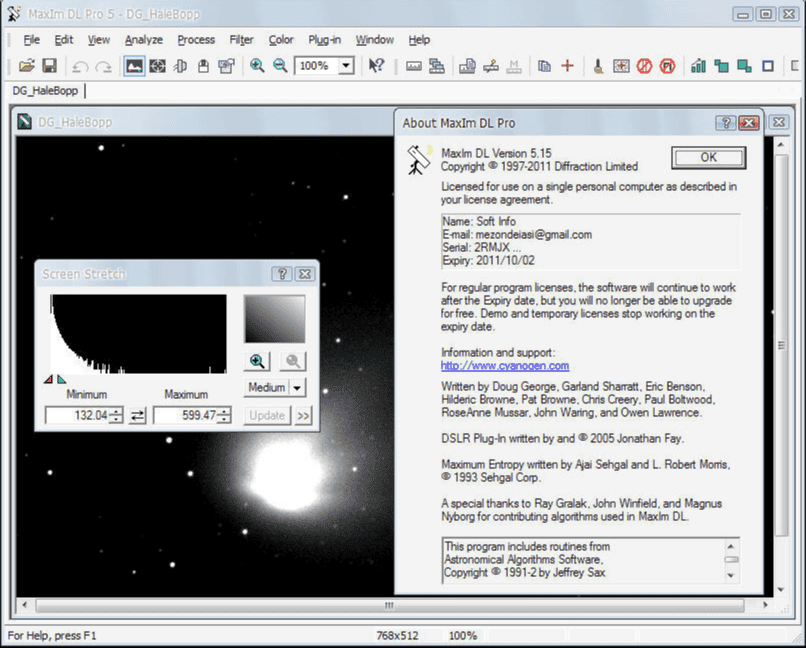Expand Screen Stretch options with >> button
The width and height of the screenshot is (806, 648).
[303, 415]
